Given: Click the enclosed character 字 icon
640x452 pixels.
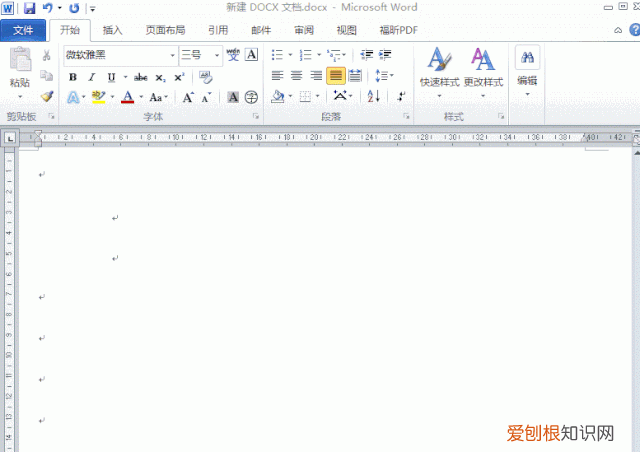Looking at the screenshot, I should coord(251,97).
